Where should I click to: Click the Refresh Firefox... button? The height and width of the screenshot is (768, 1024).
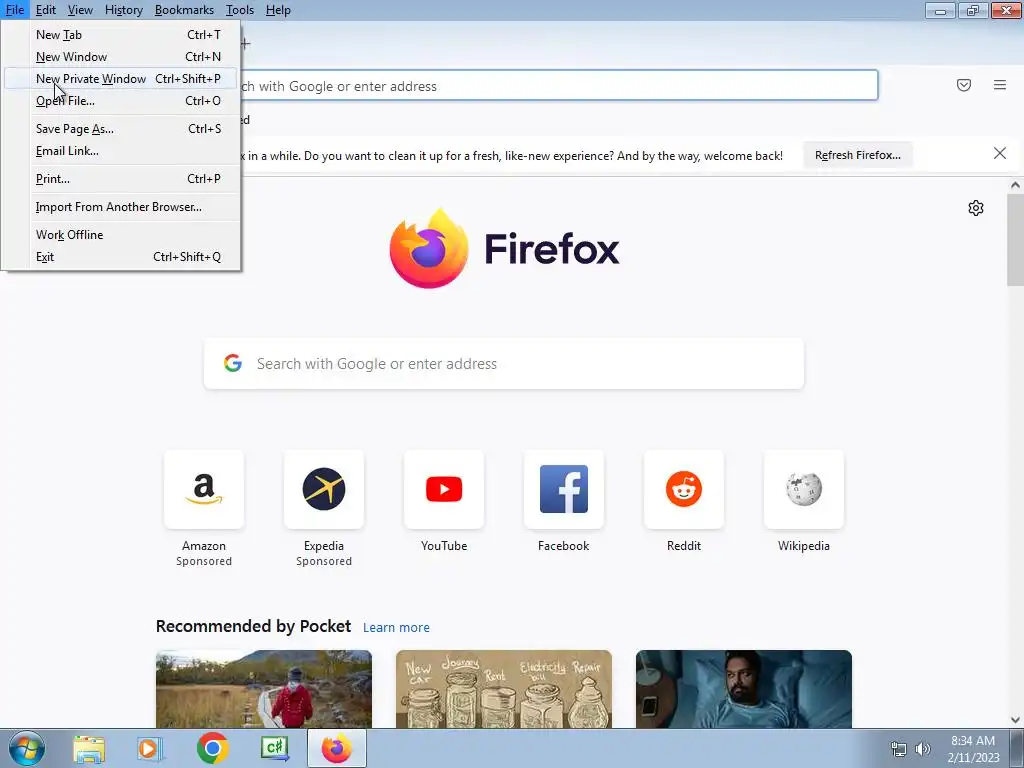[857, 155]
